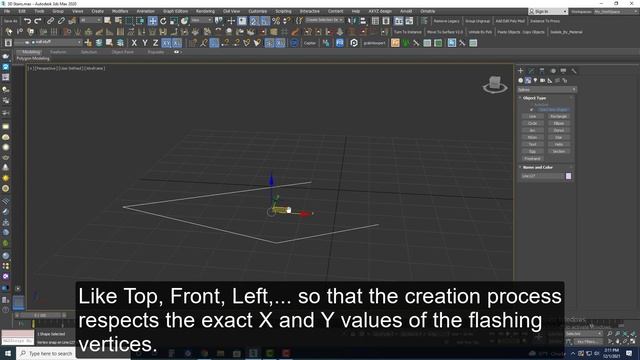Click the Redo arrow icon

(38, 20)
